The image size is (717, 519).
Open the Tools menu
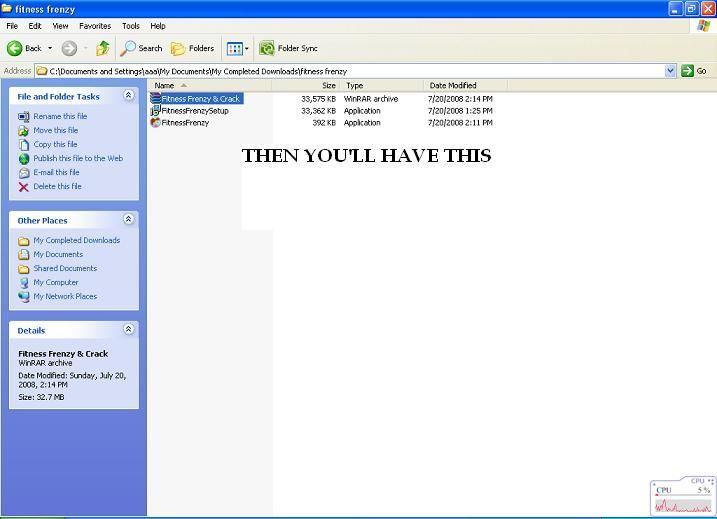(x=130, y=26)
